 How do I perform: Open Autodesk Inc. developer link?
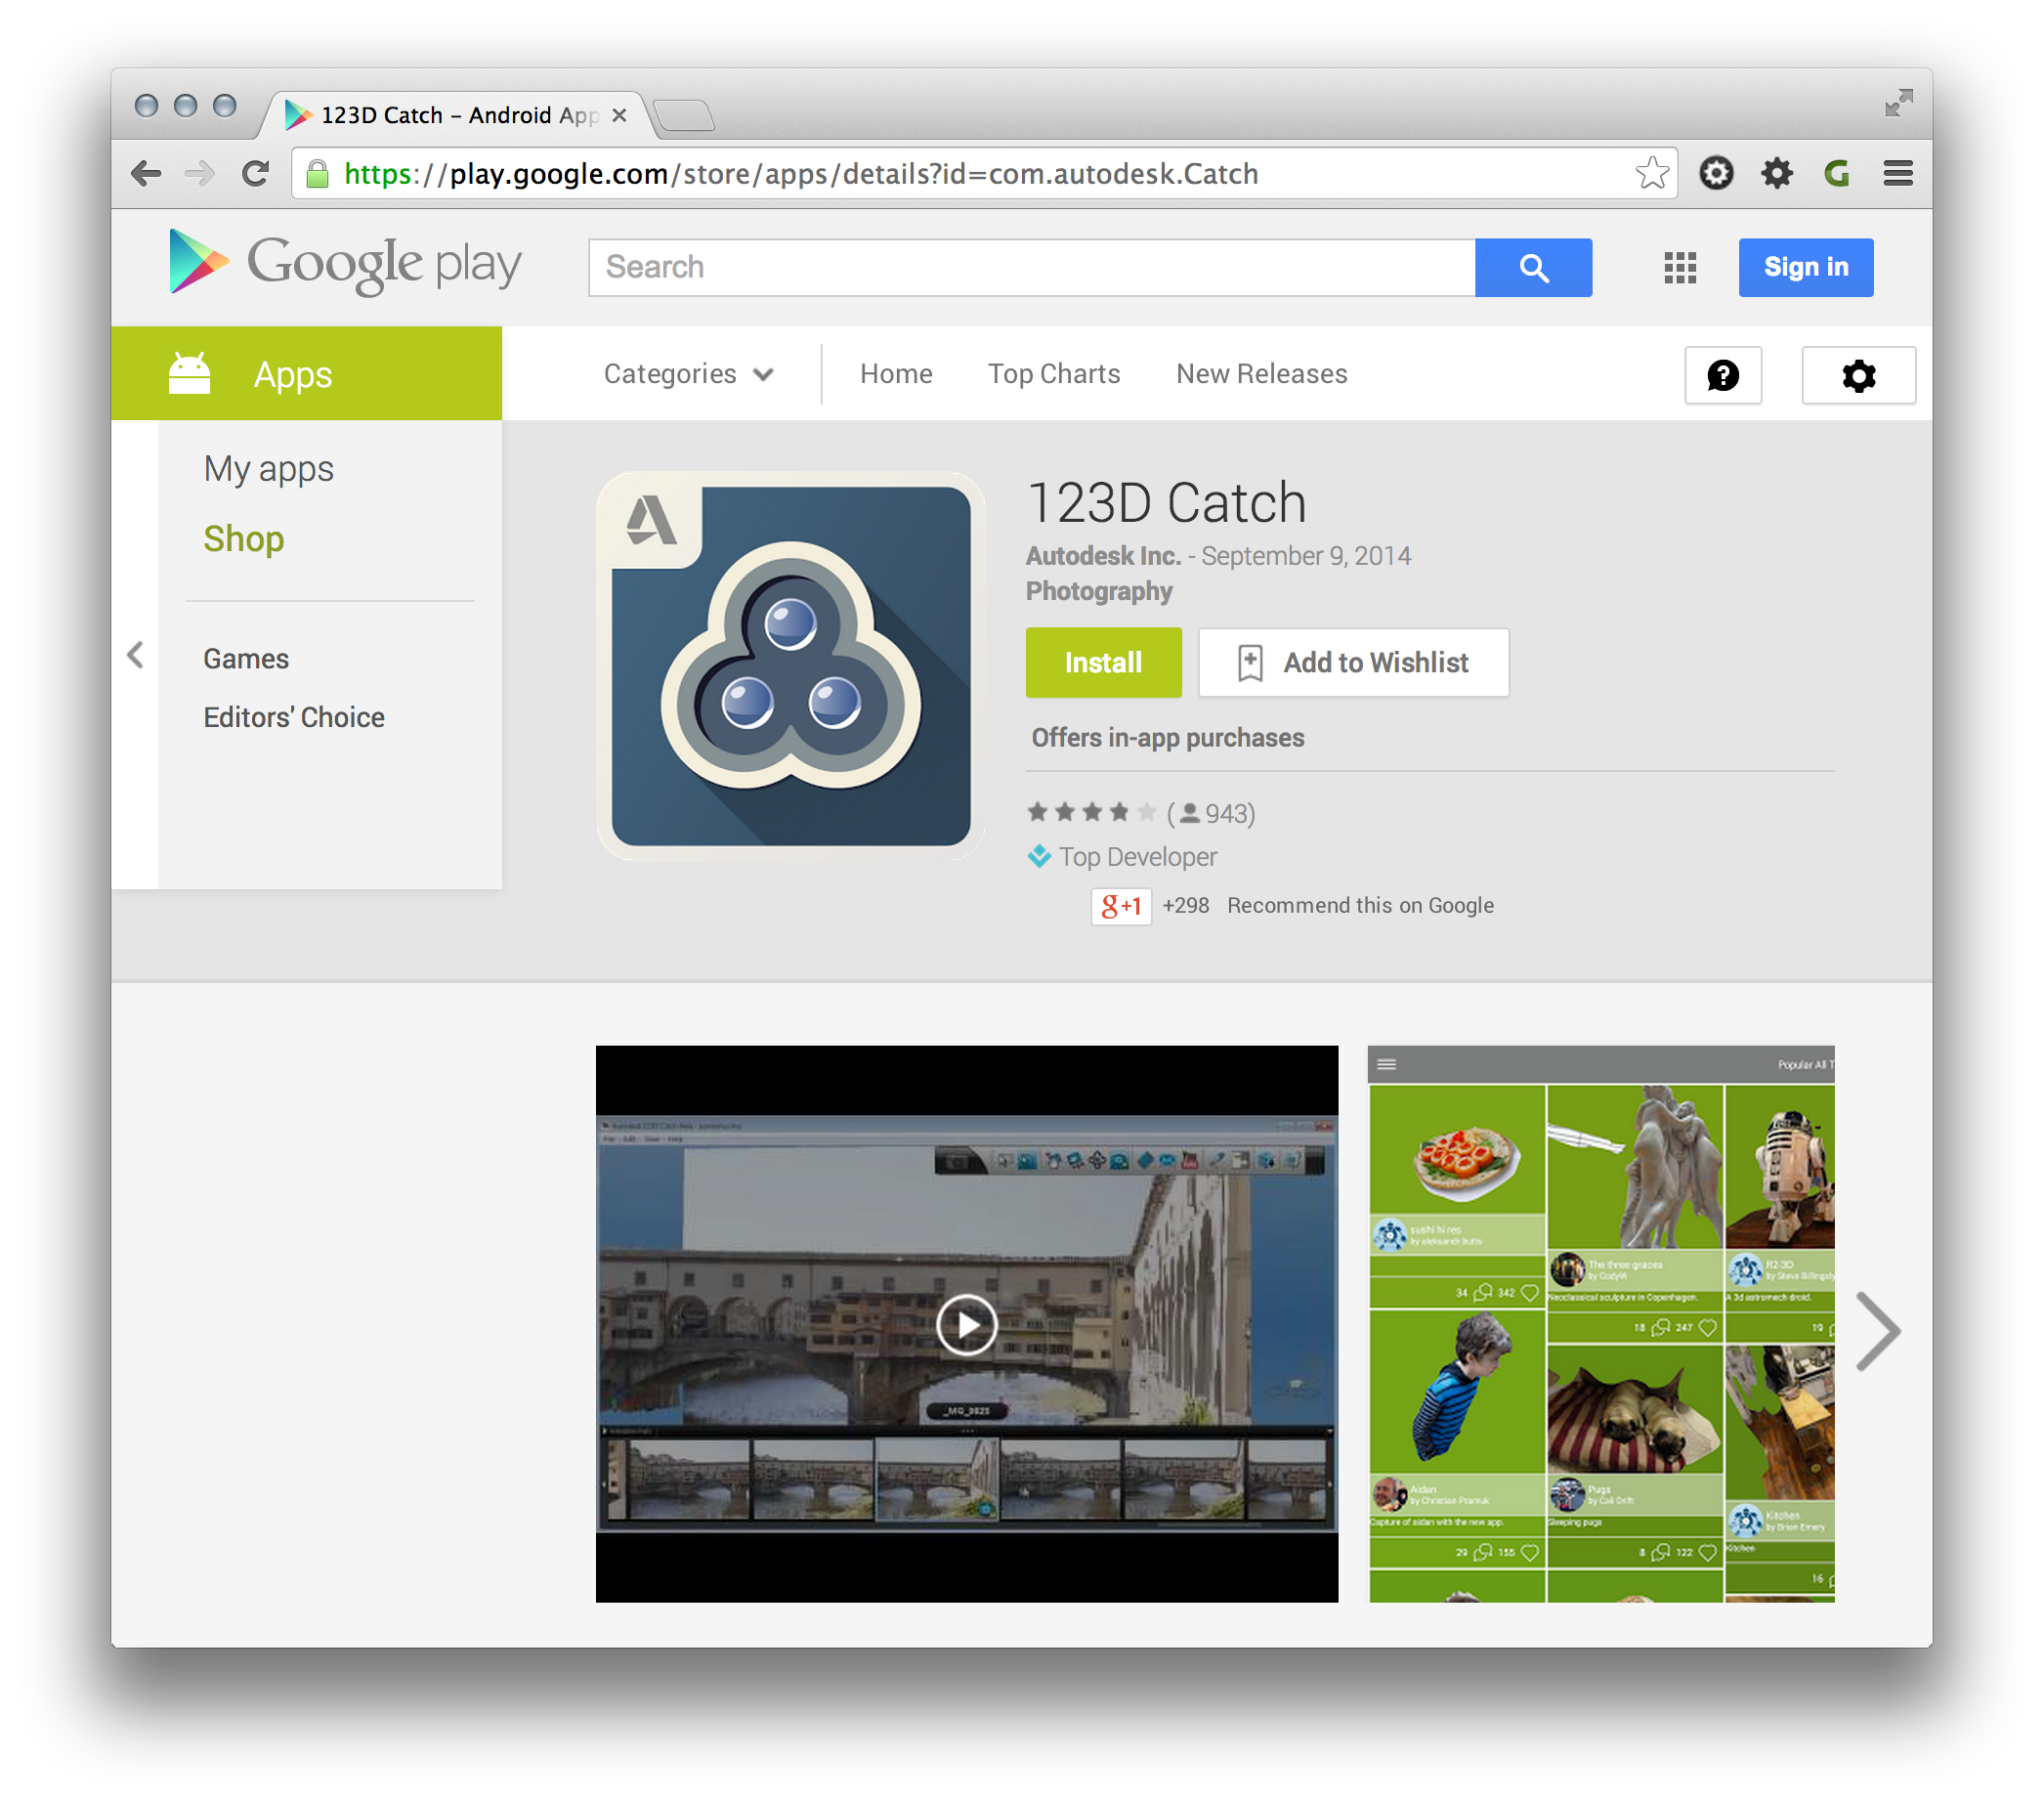[x=1102, y=556]
